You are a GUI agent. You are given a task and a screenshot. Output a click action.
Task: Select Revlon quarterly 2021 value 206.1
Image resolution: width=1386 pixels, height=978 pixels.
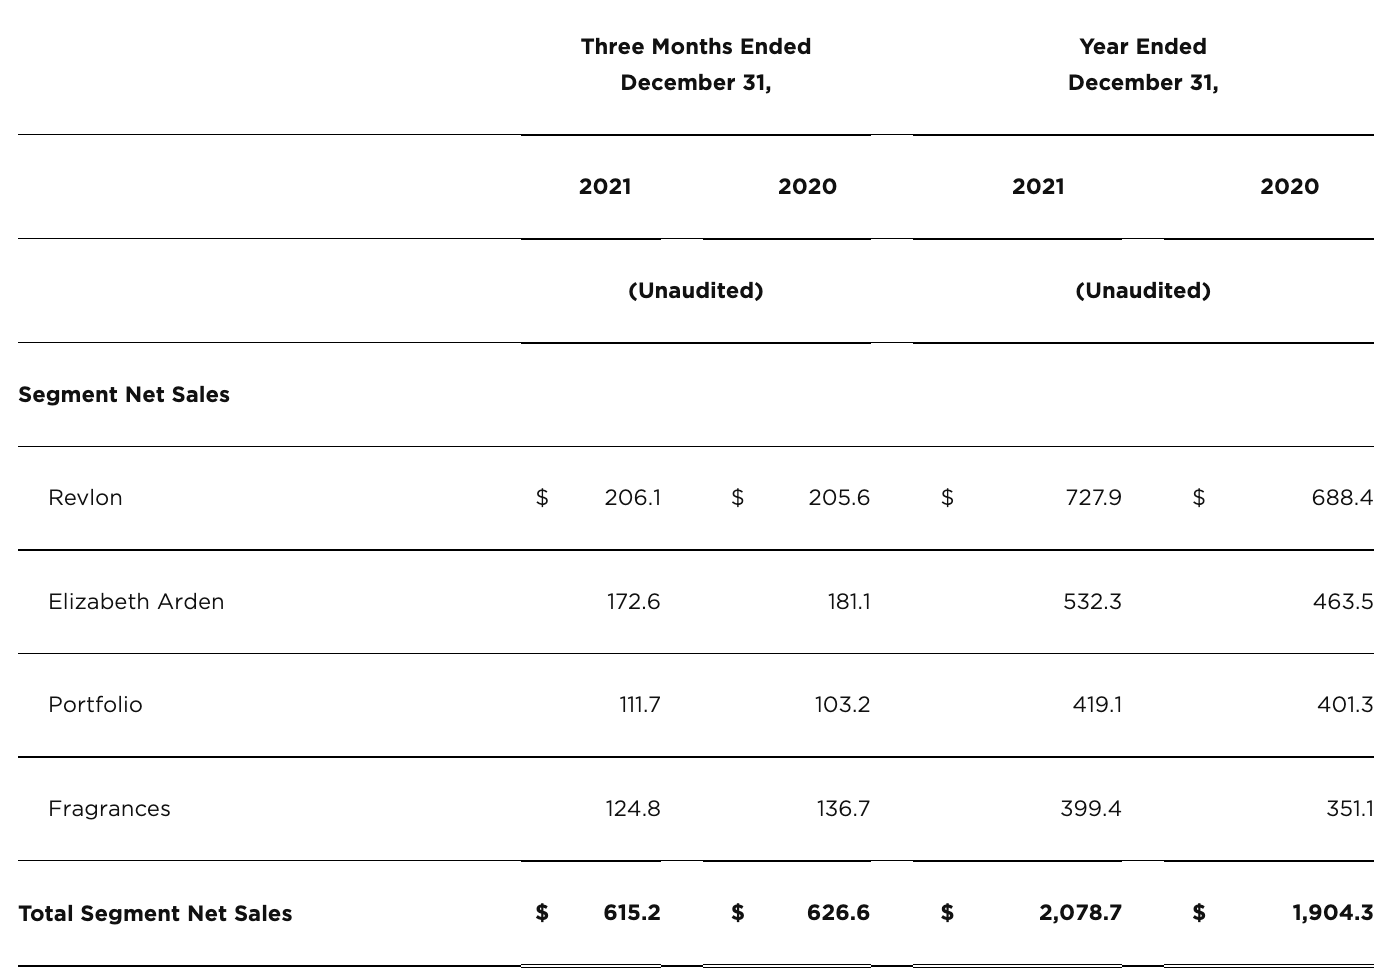[x=632, y=498]
